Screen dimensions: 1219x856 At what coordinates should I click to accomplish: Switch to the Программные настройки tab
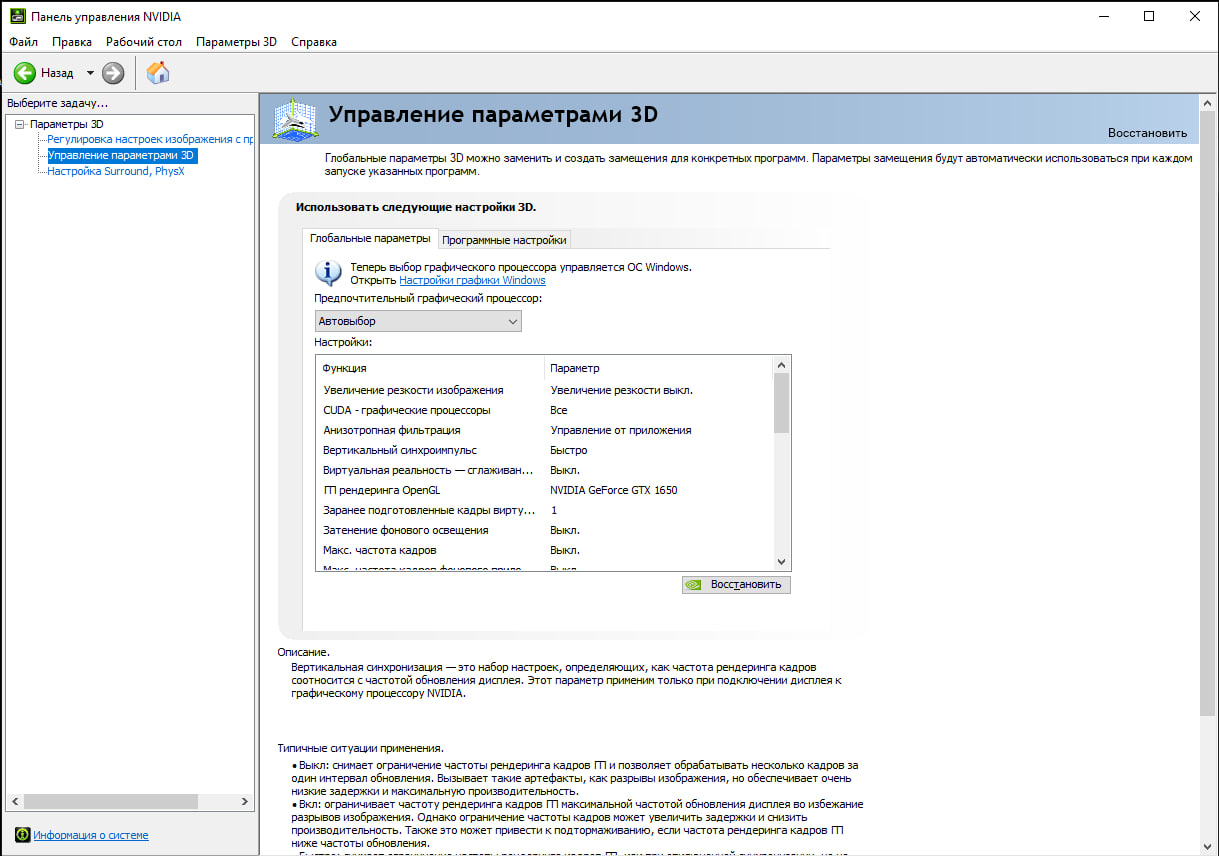(x=505, y=240)
